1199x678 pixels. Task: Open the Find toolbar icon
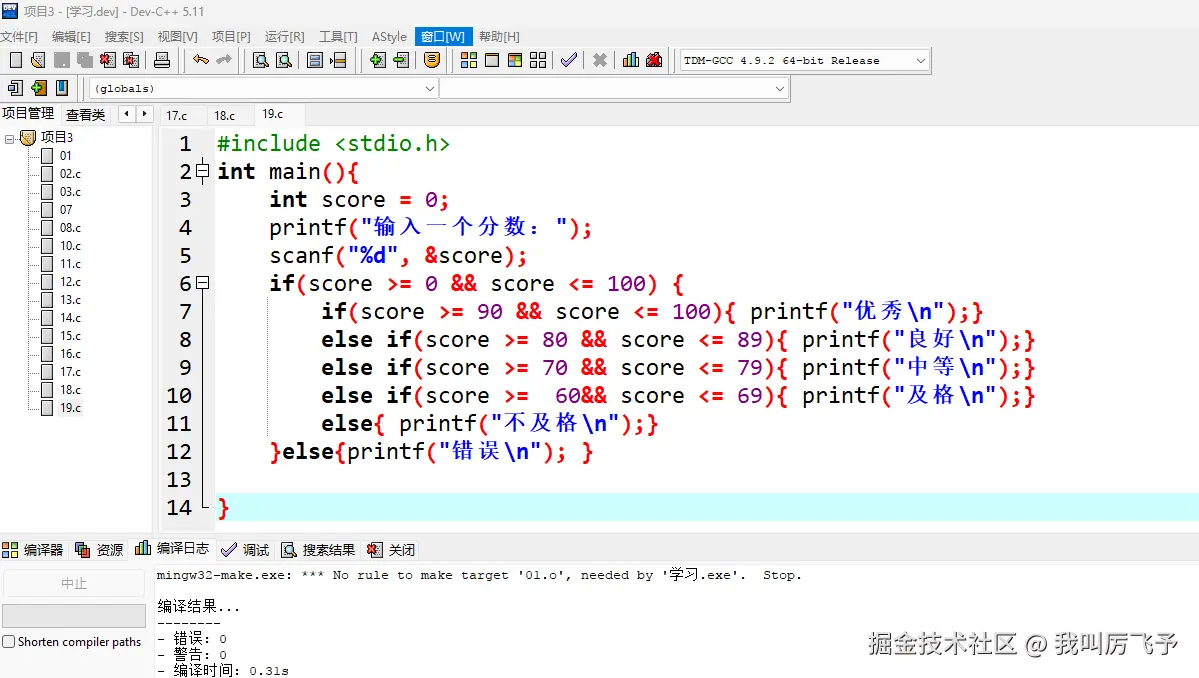coord(259,60)
